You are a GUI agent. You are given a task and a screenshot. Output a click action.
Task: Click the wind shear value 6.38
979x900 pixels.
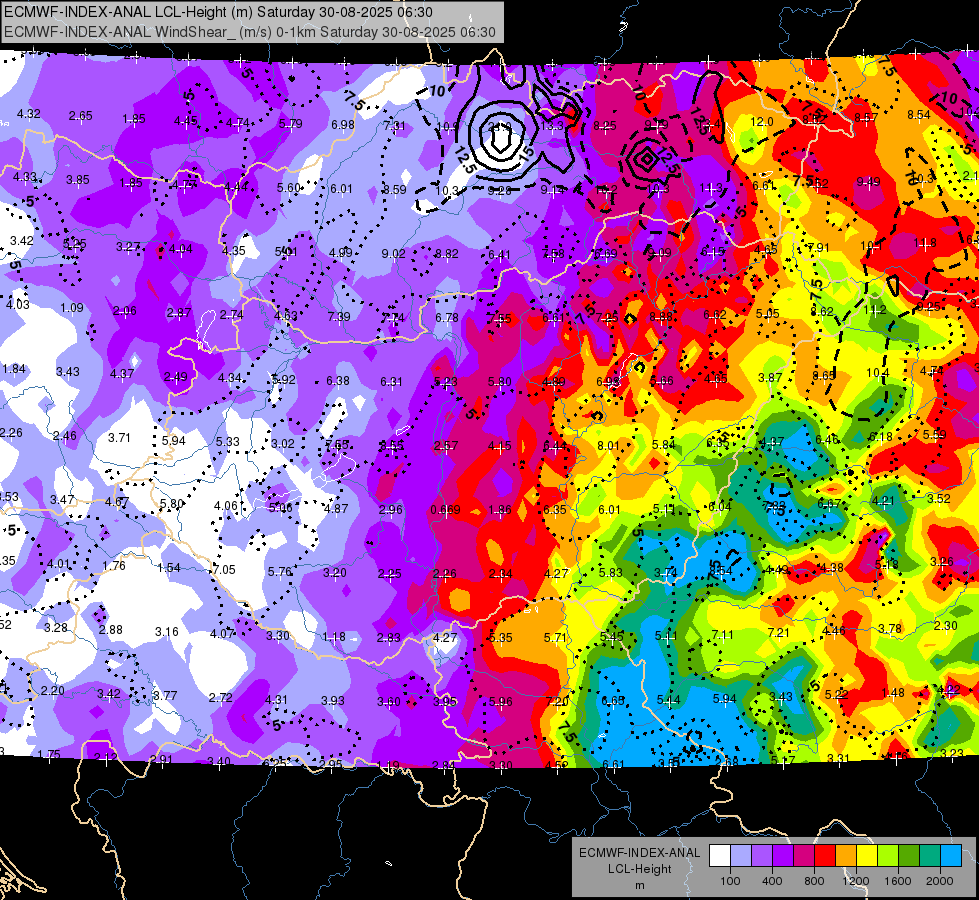[338, 380]
